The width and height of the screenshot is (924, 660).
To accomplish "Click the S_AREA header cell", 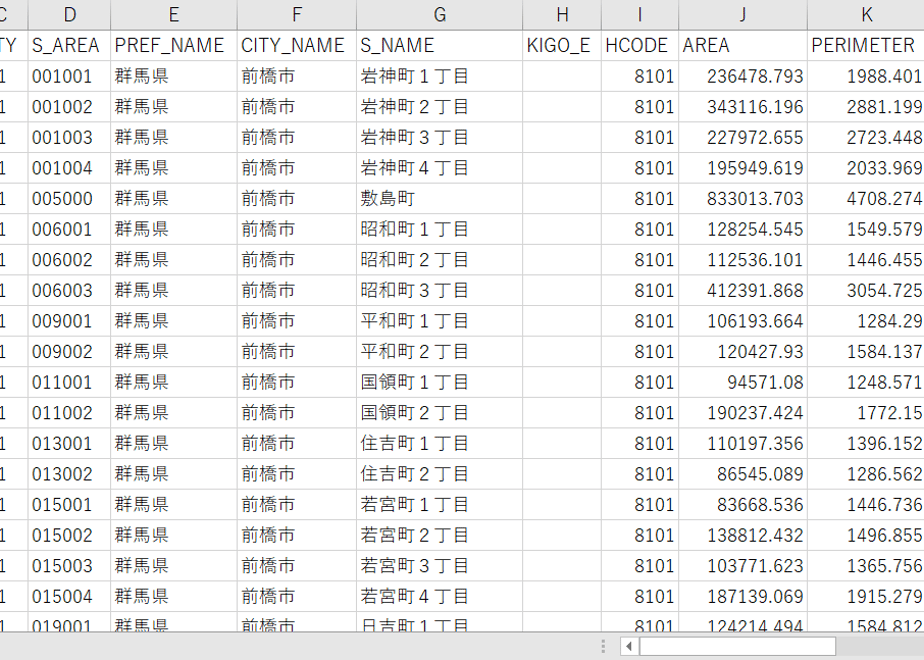I will [x=70, y=45].
